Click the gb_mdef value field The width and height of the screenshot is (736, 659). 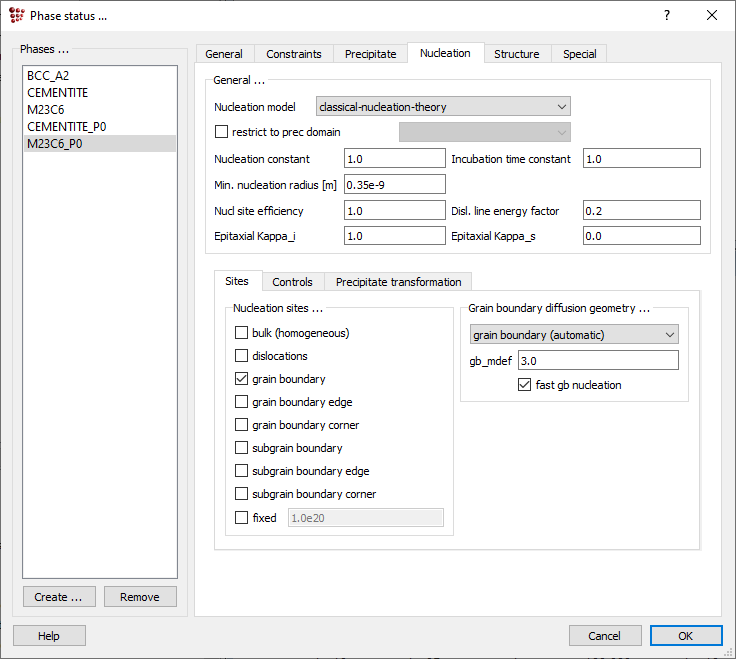coord(598,360)
